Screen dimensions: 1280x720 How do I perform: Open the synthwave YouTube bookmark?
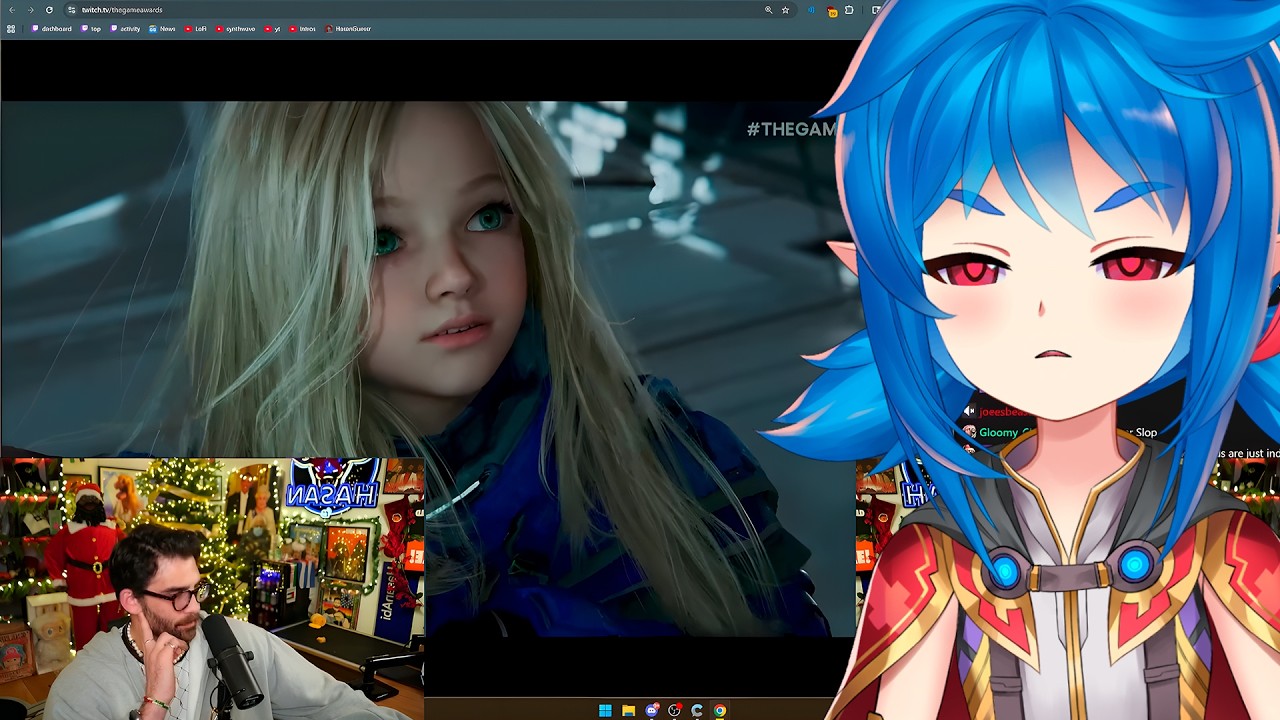(235, 29)
